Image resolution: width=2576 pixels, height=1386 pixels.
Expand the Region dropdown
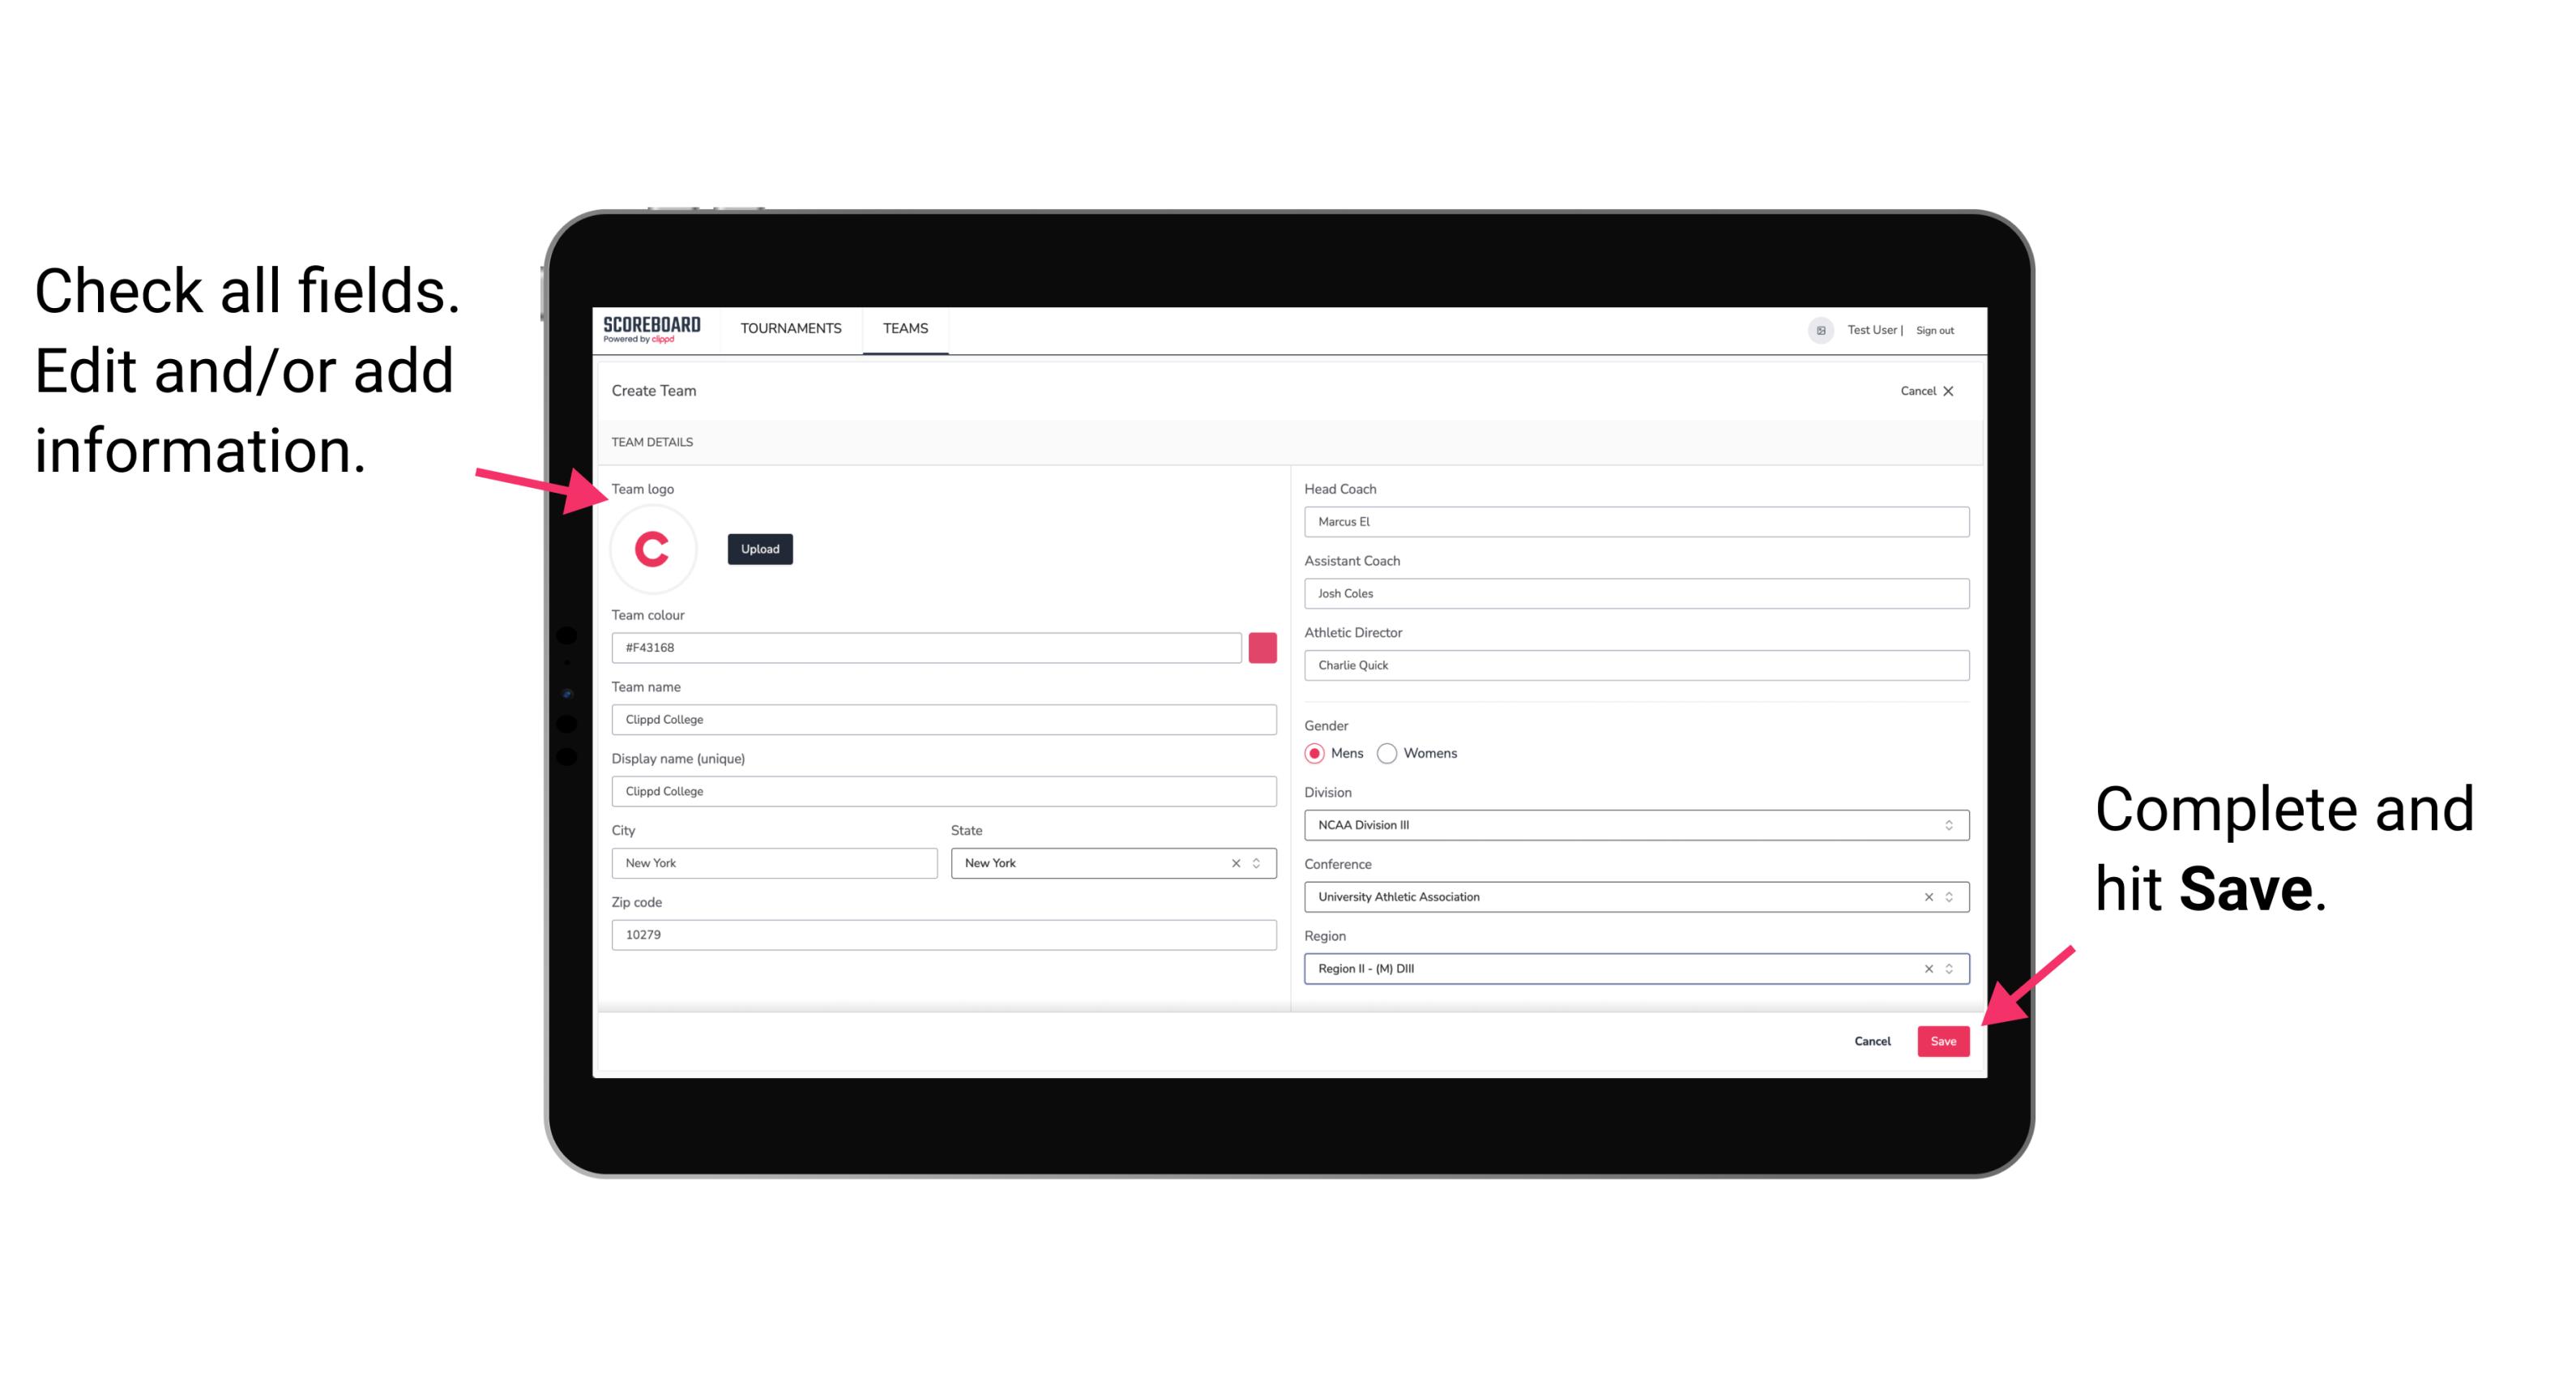[1950, 969]
